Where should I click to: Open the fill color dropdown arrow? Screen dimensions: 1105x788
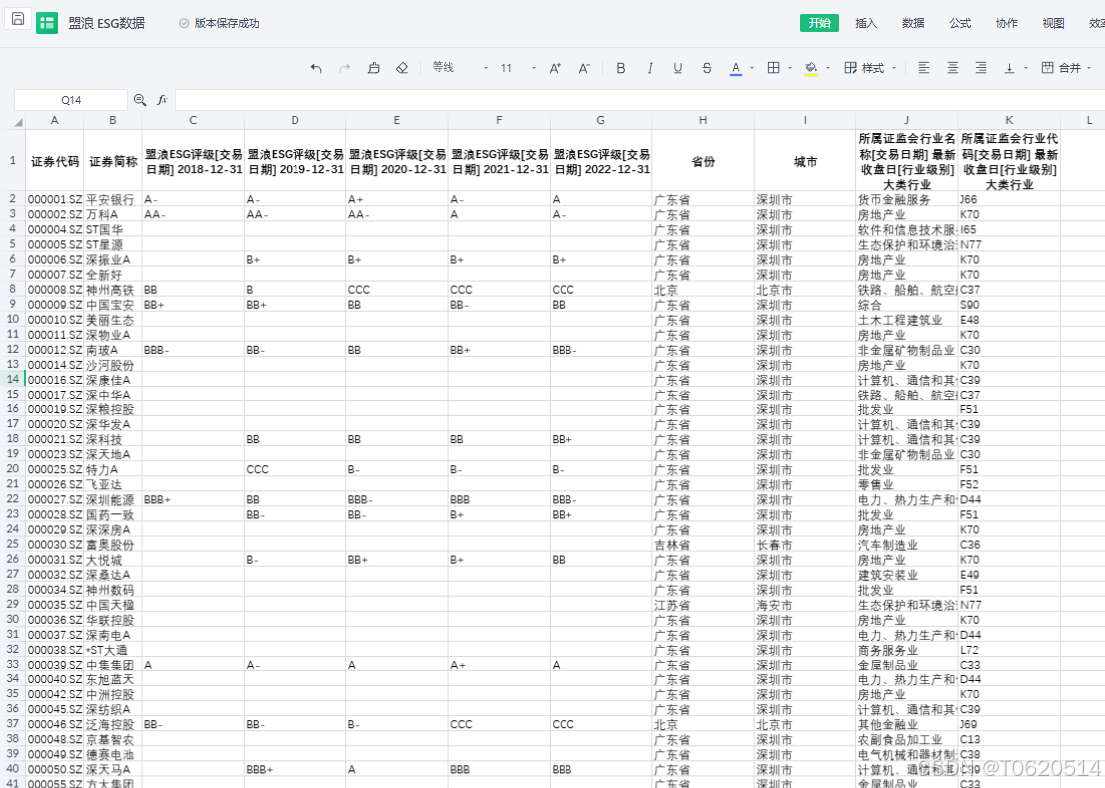[x=828, y=68]
